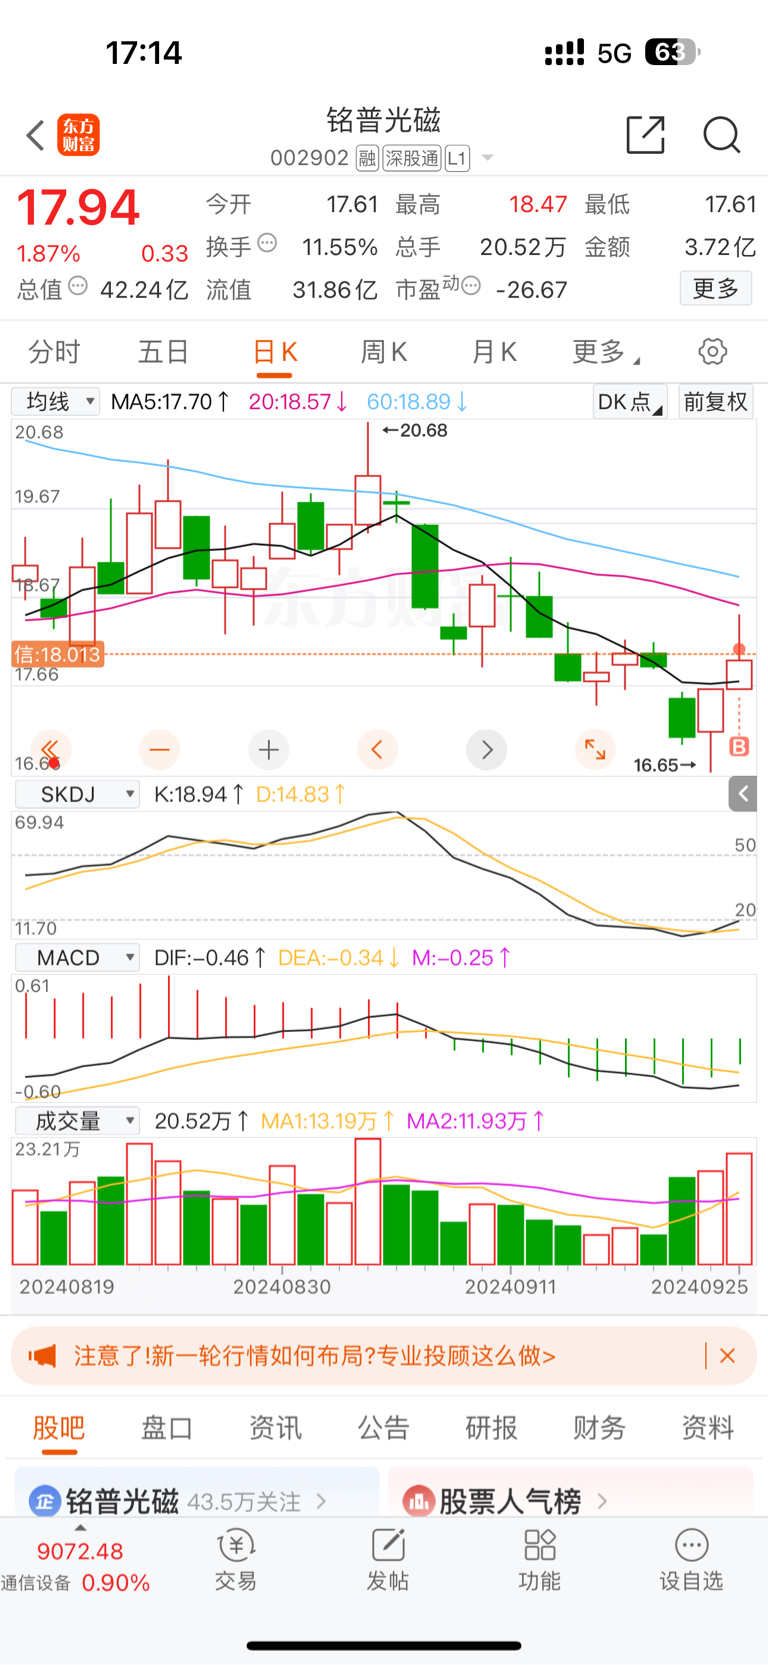Open 公告 announcements tab
The image size is (768, 1665).
tap(384, 1428)
